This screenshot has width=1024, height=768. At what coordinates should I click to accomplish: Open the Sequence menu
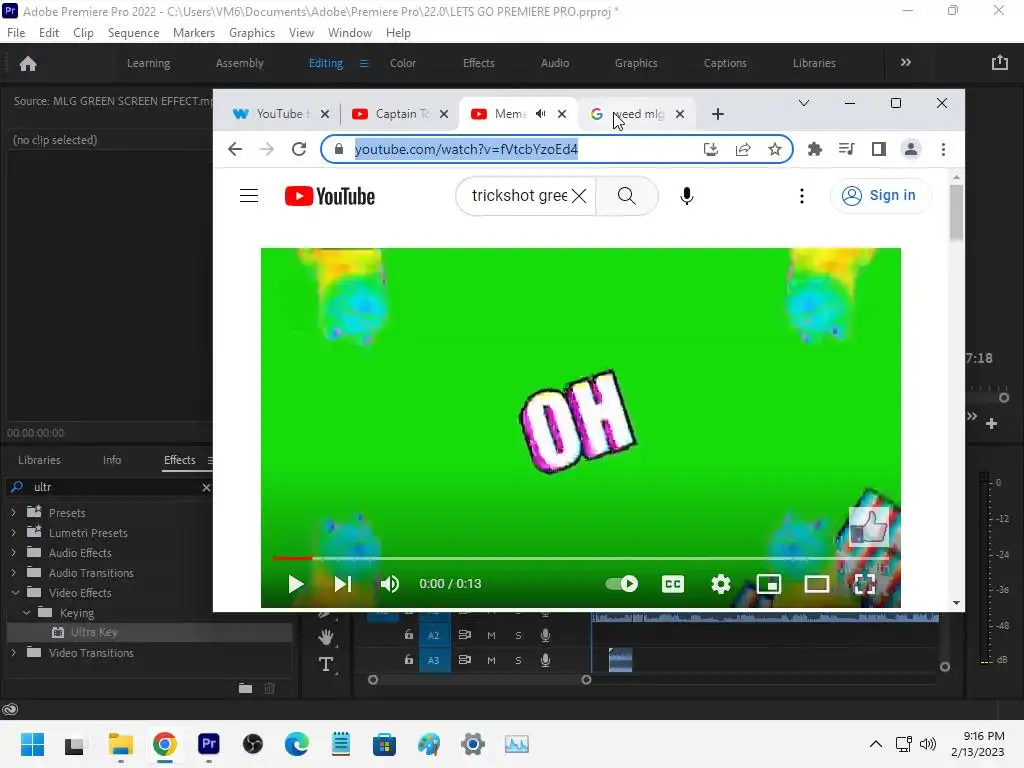click(133, 33)
